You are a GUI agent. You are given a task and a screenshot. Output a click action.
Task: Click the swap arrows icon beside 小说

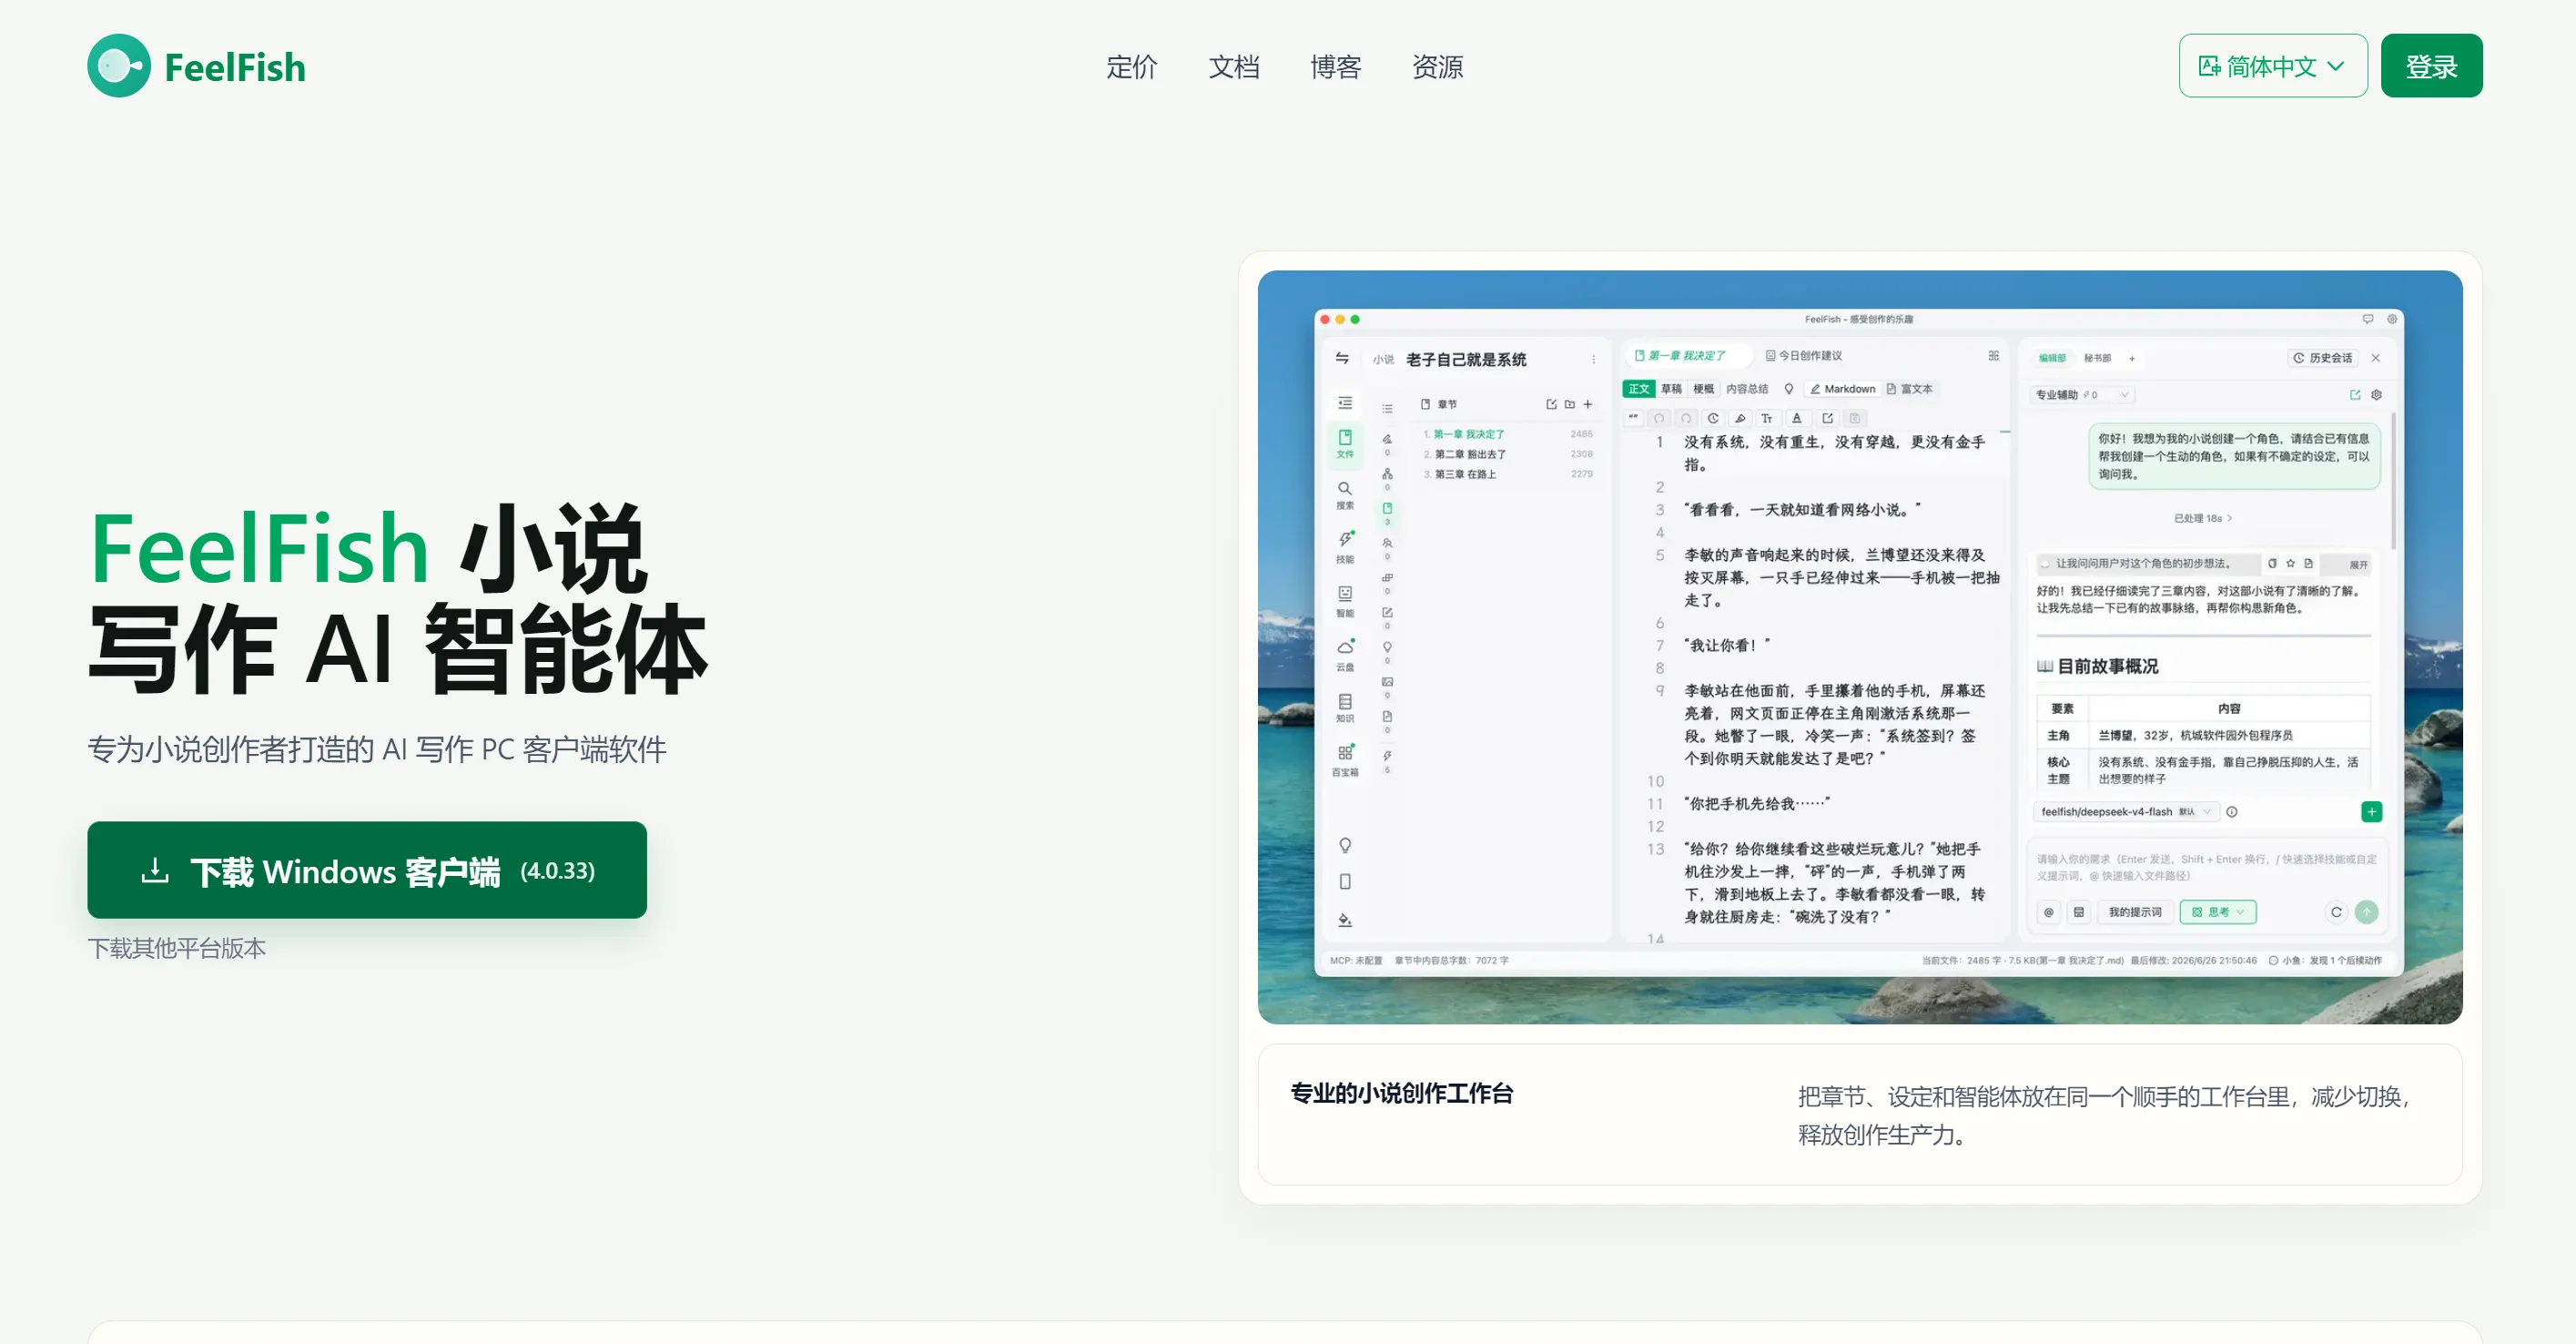(1342, 358)
